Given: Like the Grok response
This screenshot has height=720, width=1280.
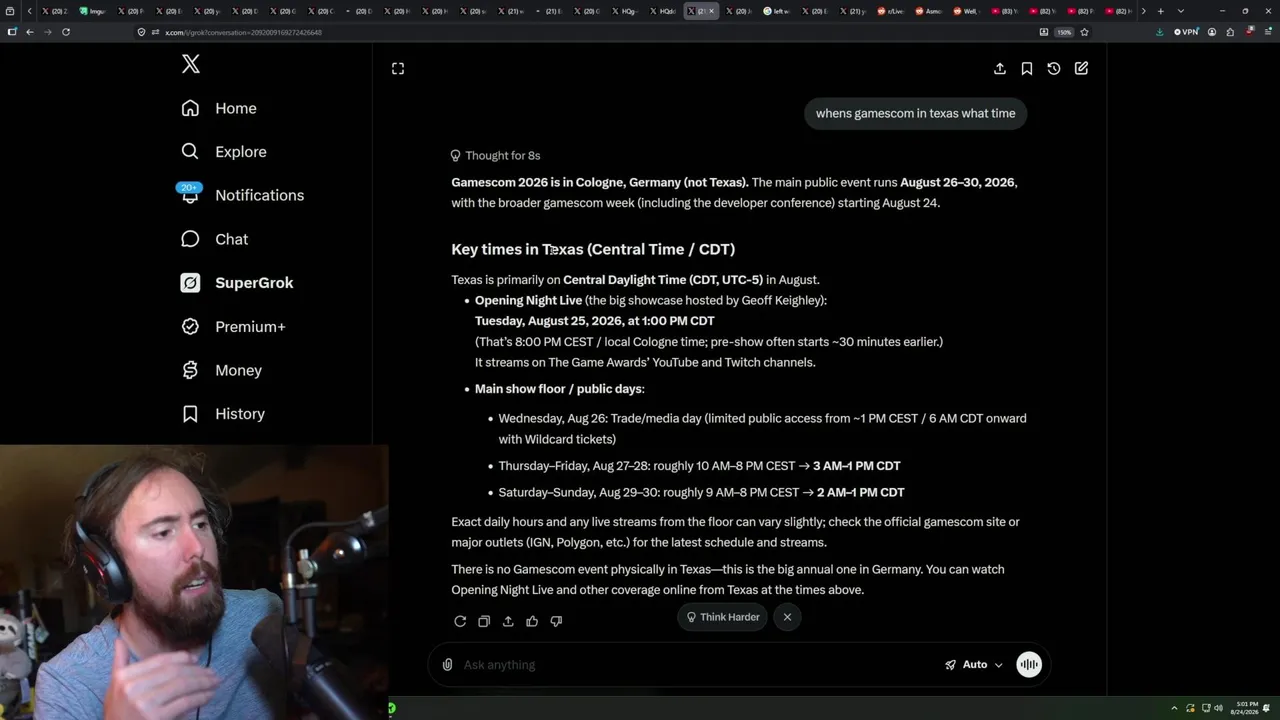Looking at the screenshot, I should (x=532, y=621).
